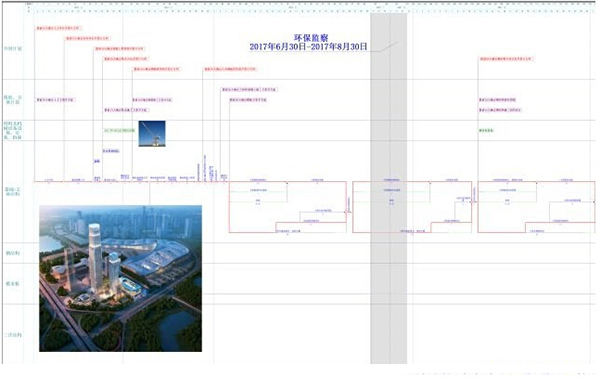The width and height of the screenshot is (600, 377).
Task: Select the 楼承板 row label
Action: [13, 284]
